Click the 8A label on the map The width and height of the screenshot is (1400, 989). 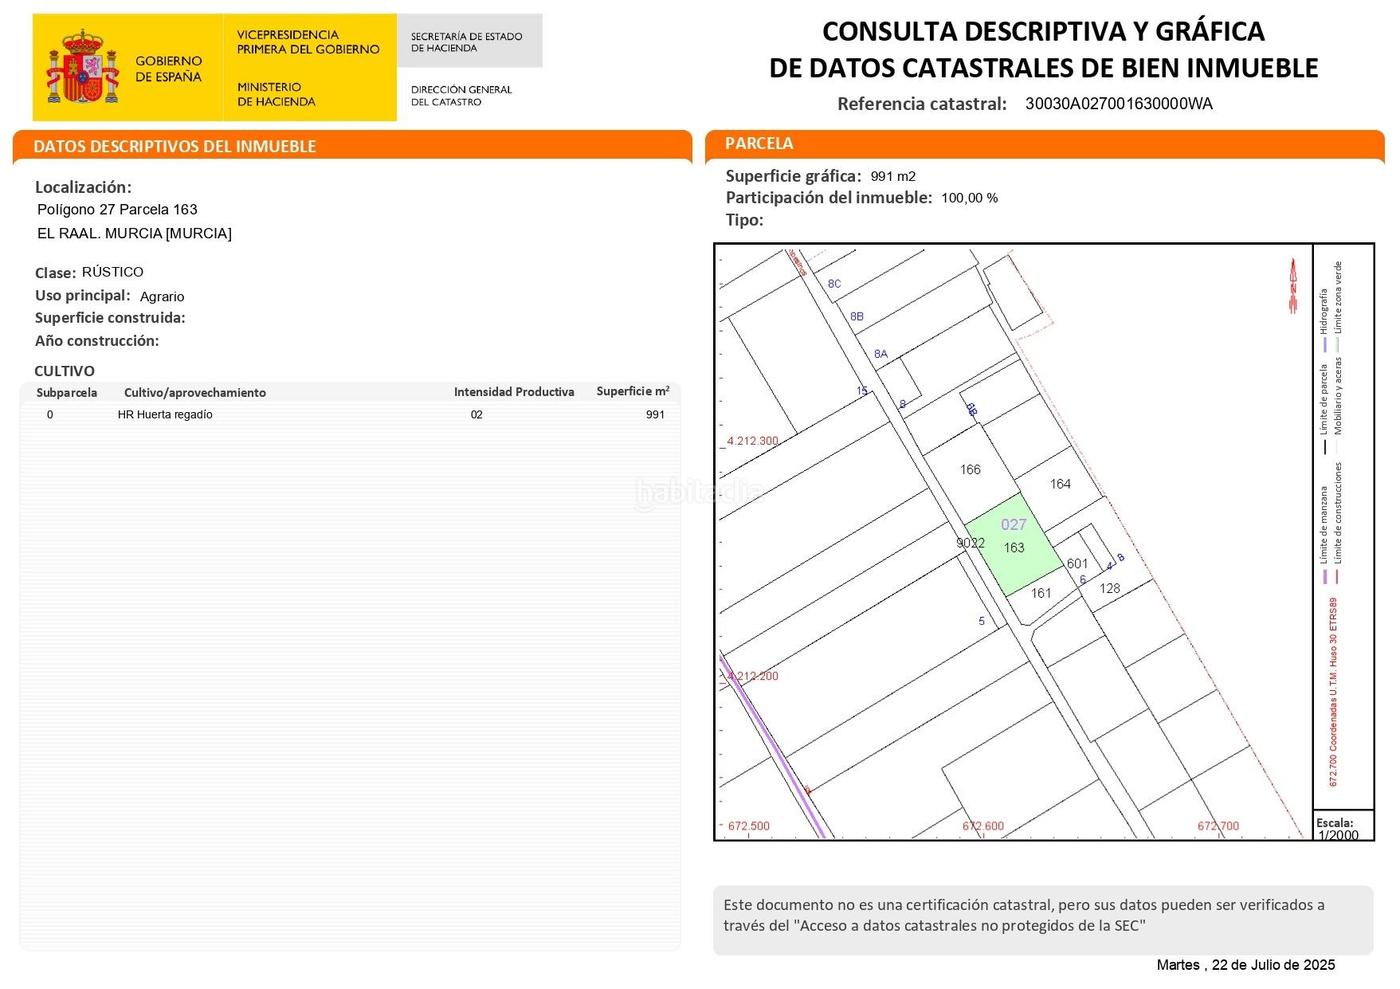click(x=881, y=354)
